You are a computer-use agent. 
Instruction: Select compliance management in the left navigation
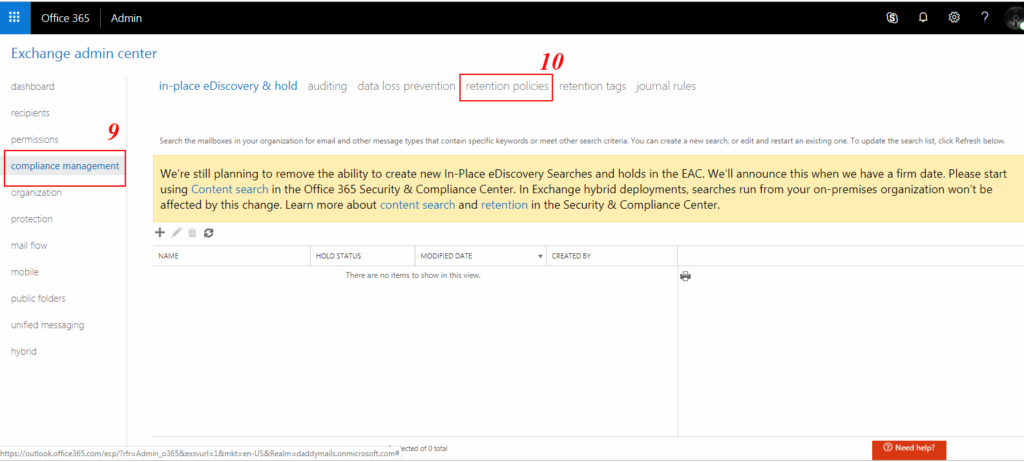65,166
